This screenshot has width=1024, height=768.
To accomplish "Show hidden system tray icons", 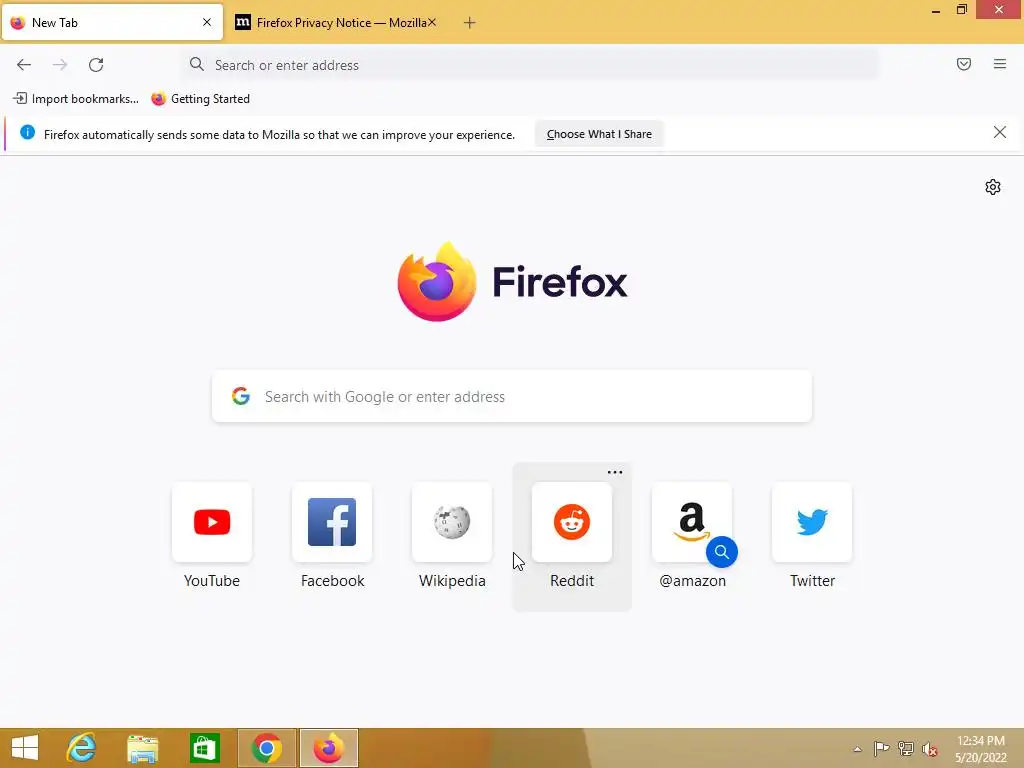I will (x=857, y=749).
